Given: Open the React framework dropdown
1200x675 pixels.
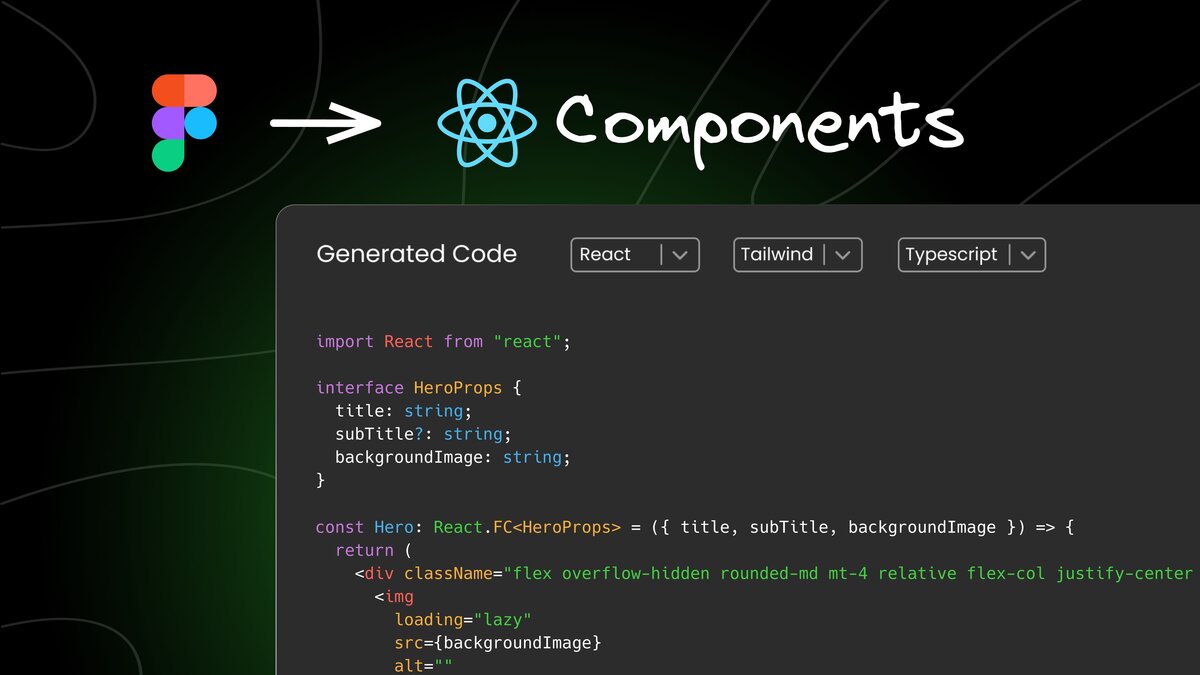Looking at the screenshot, I should click(634, 254).
